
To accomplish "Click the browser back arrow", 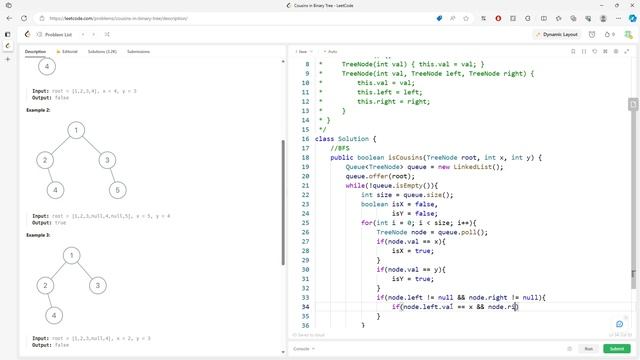I will pos(9,18).
